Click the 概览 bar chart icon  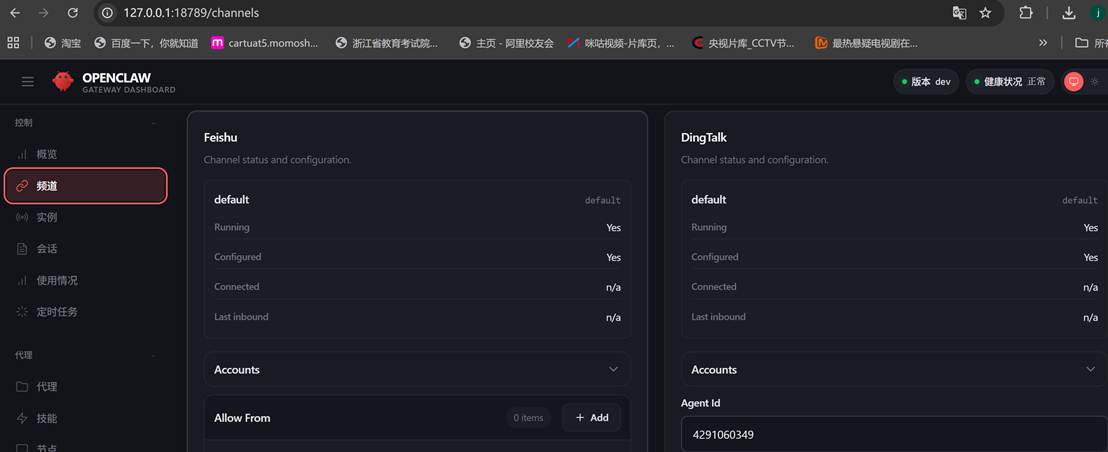coord(22,154)
